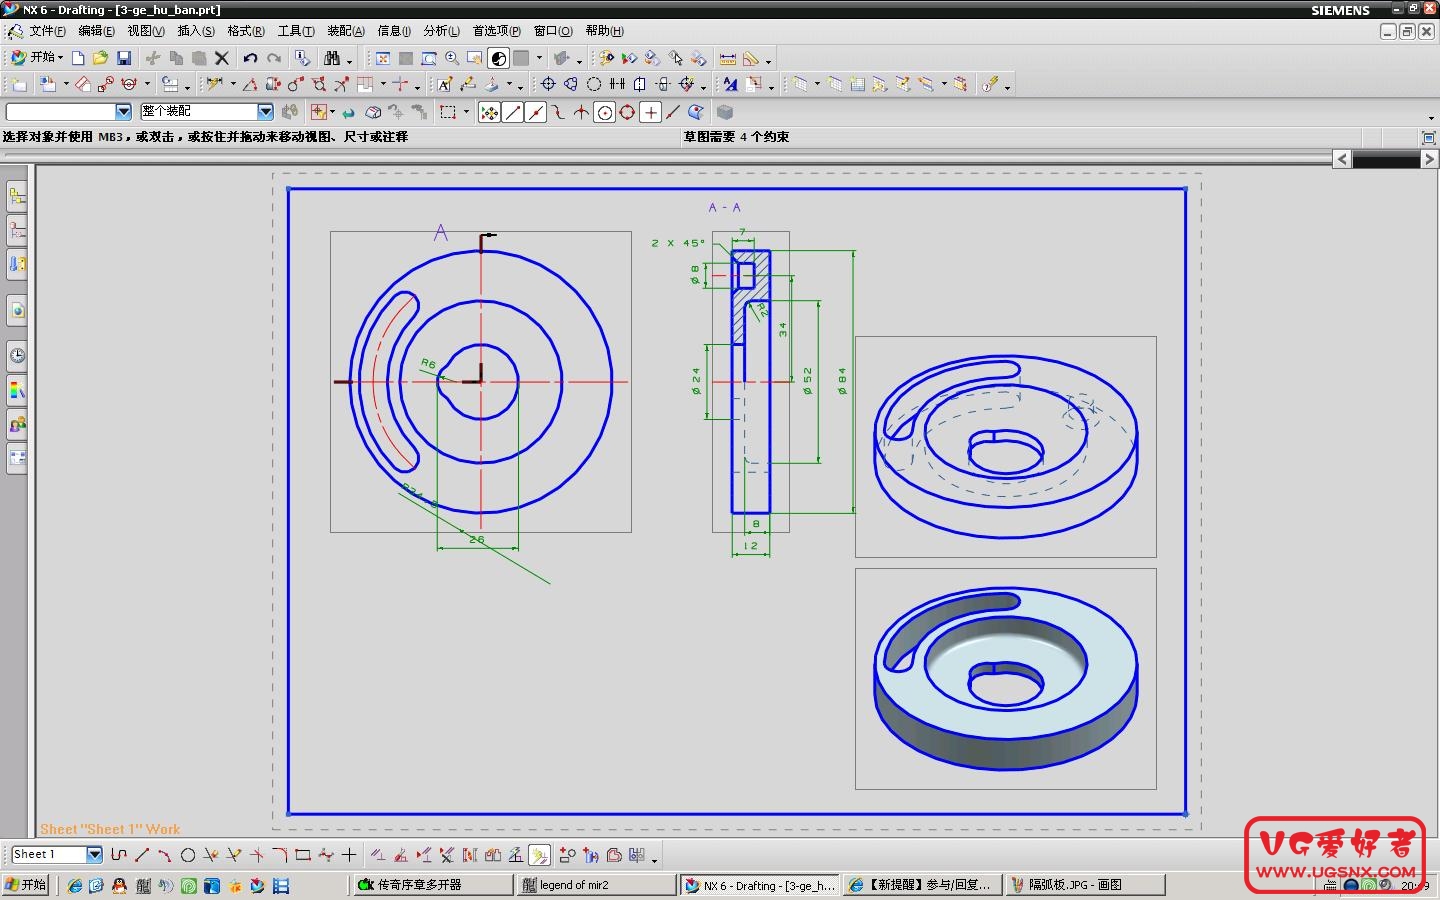
Task: Select the Zoom magnifier tool
Action: click(452, 58)
